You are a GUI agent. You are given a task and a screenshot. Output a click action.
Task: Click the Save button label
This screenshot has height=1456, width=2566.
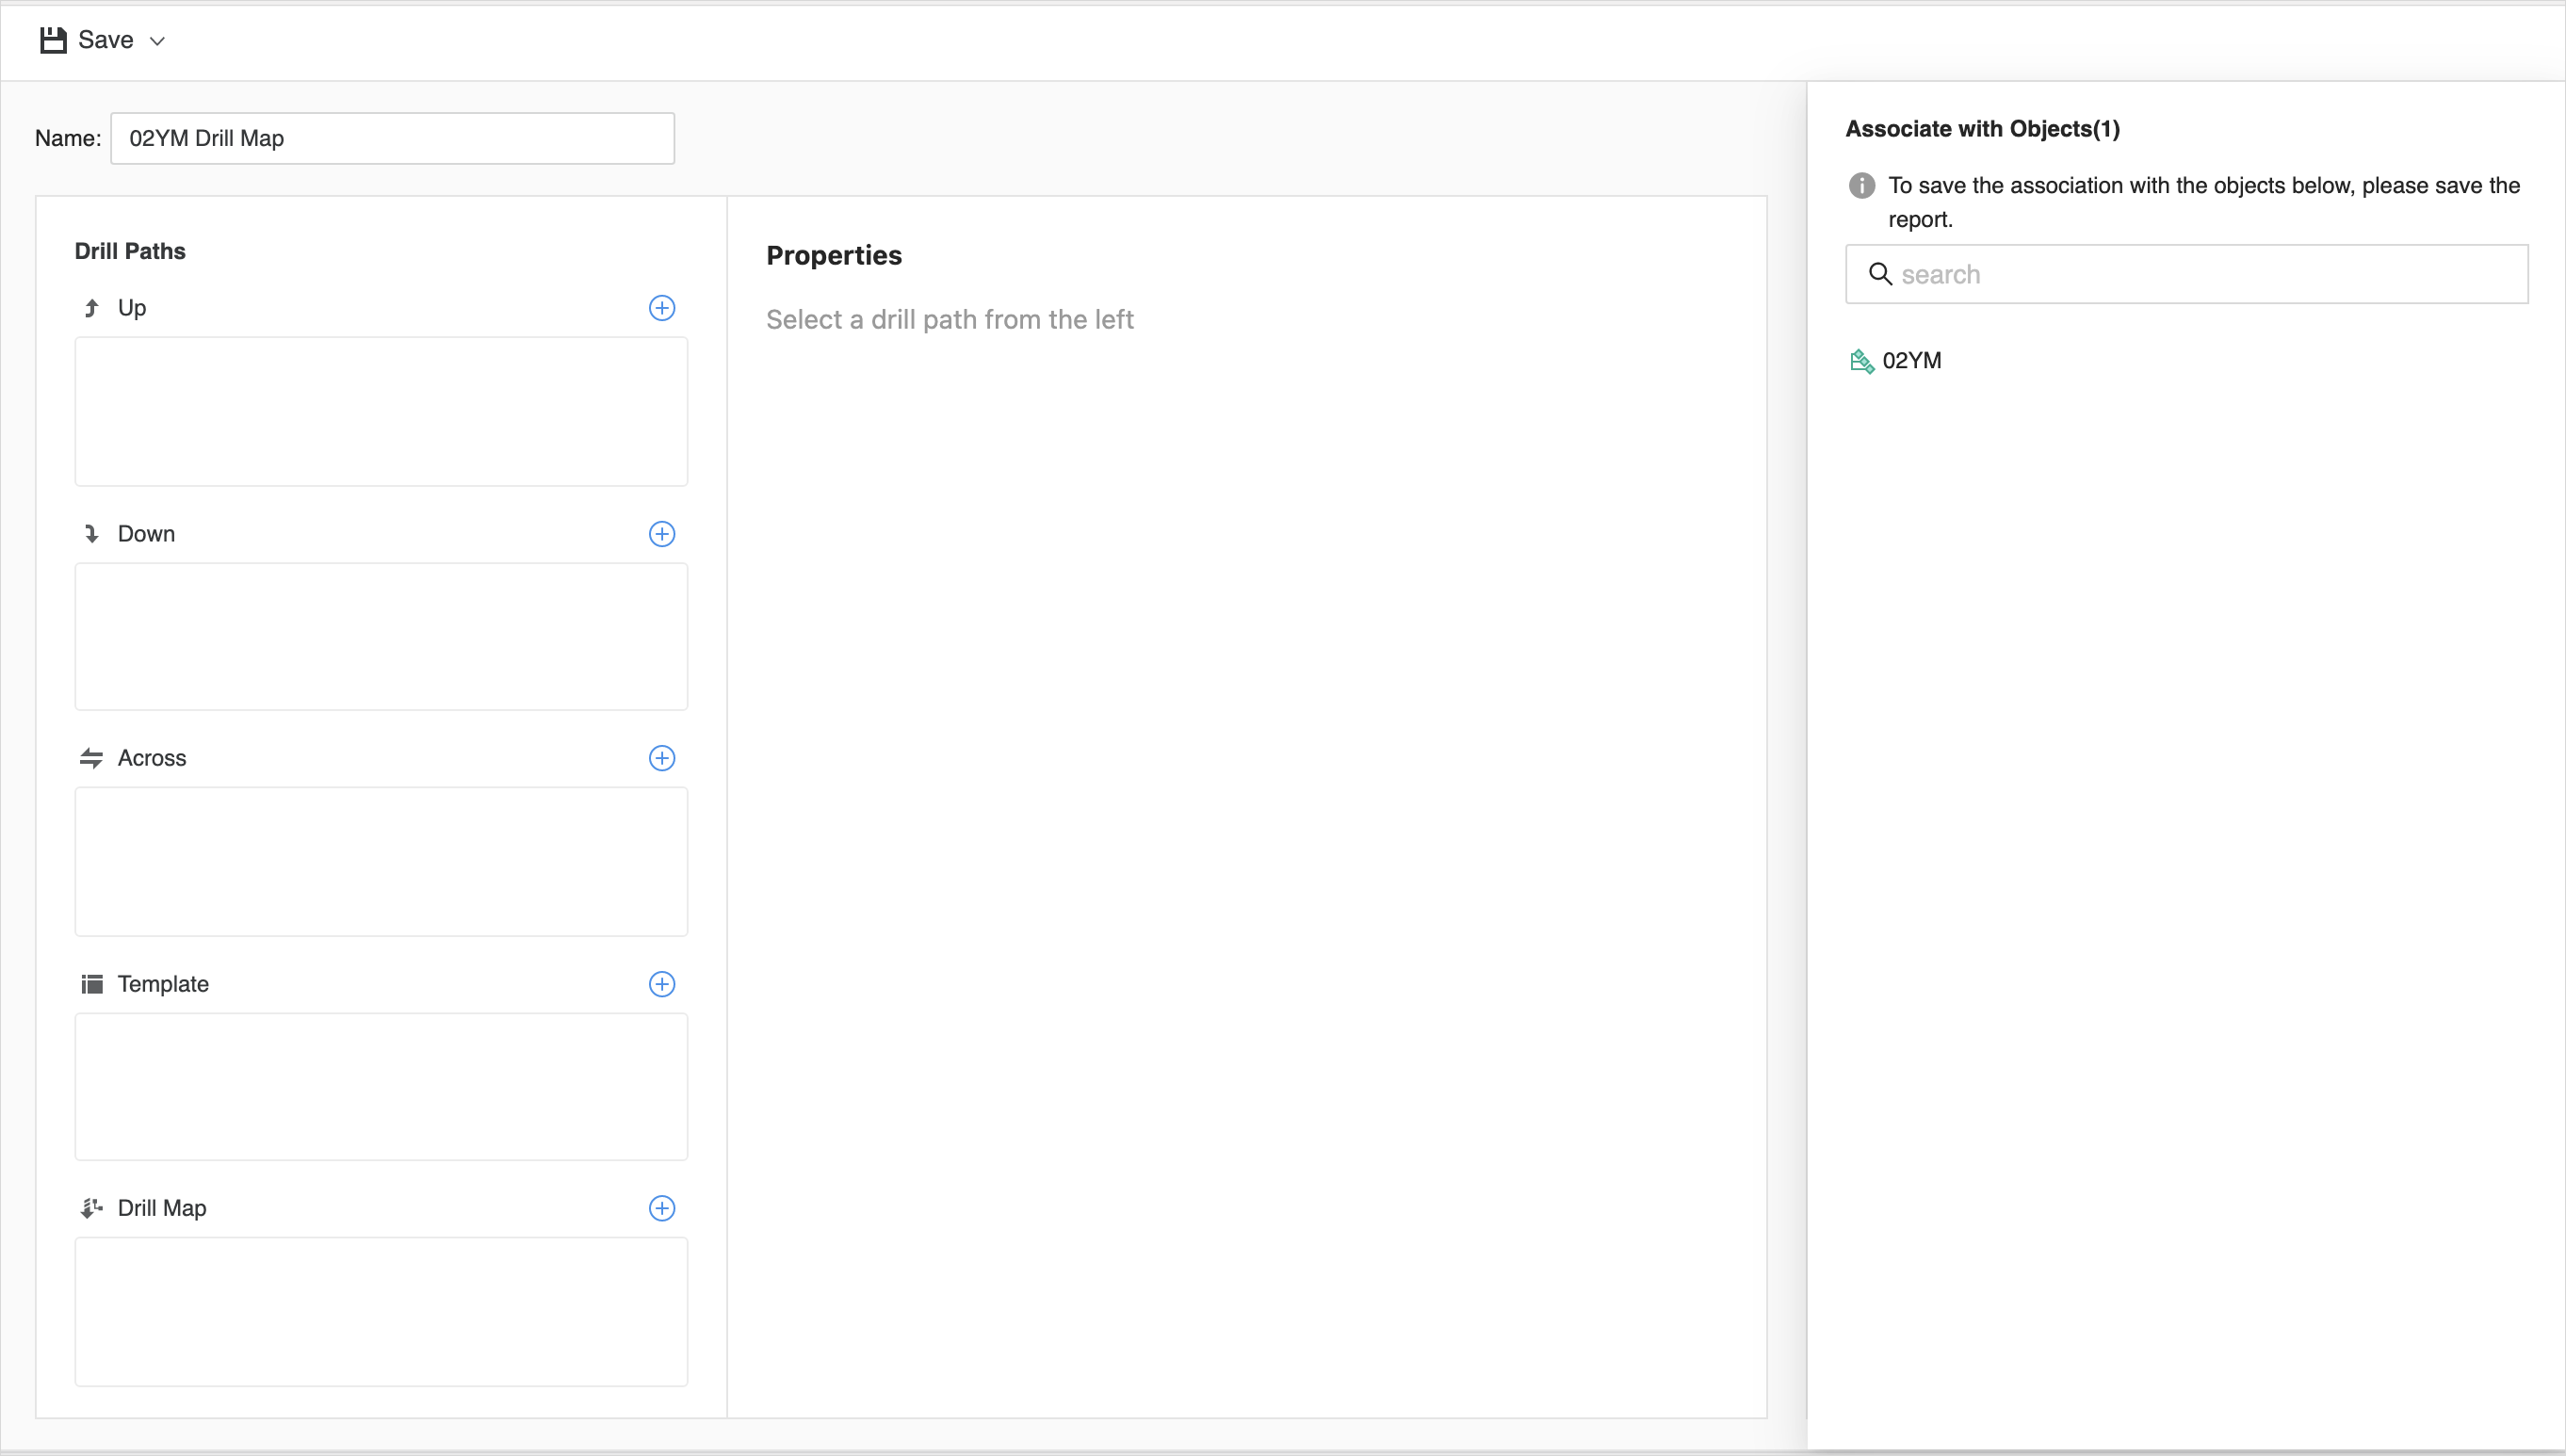[106, 40]
